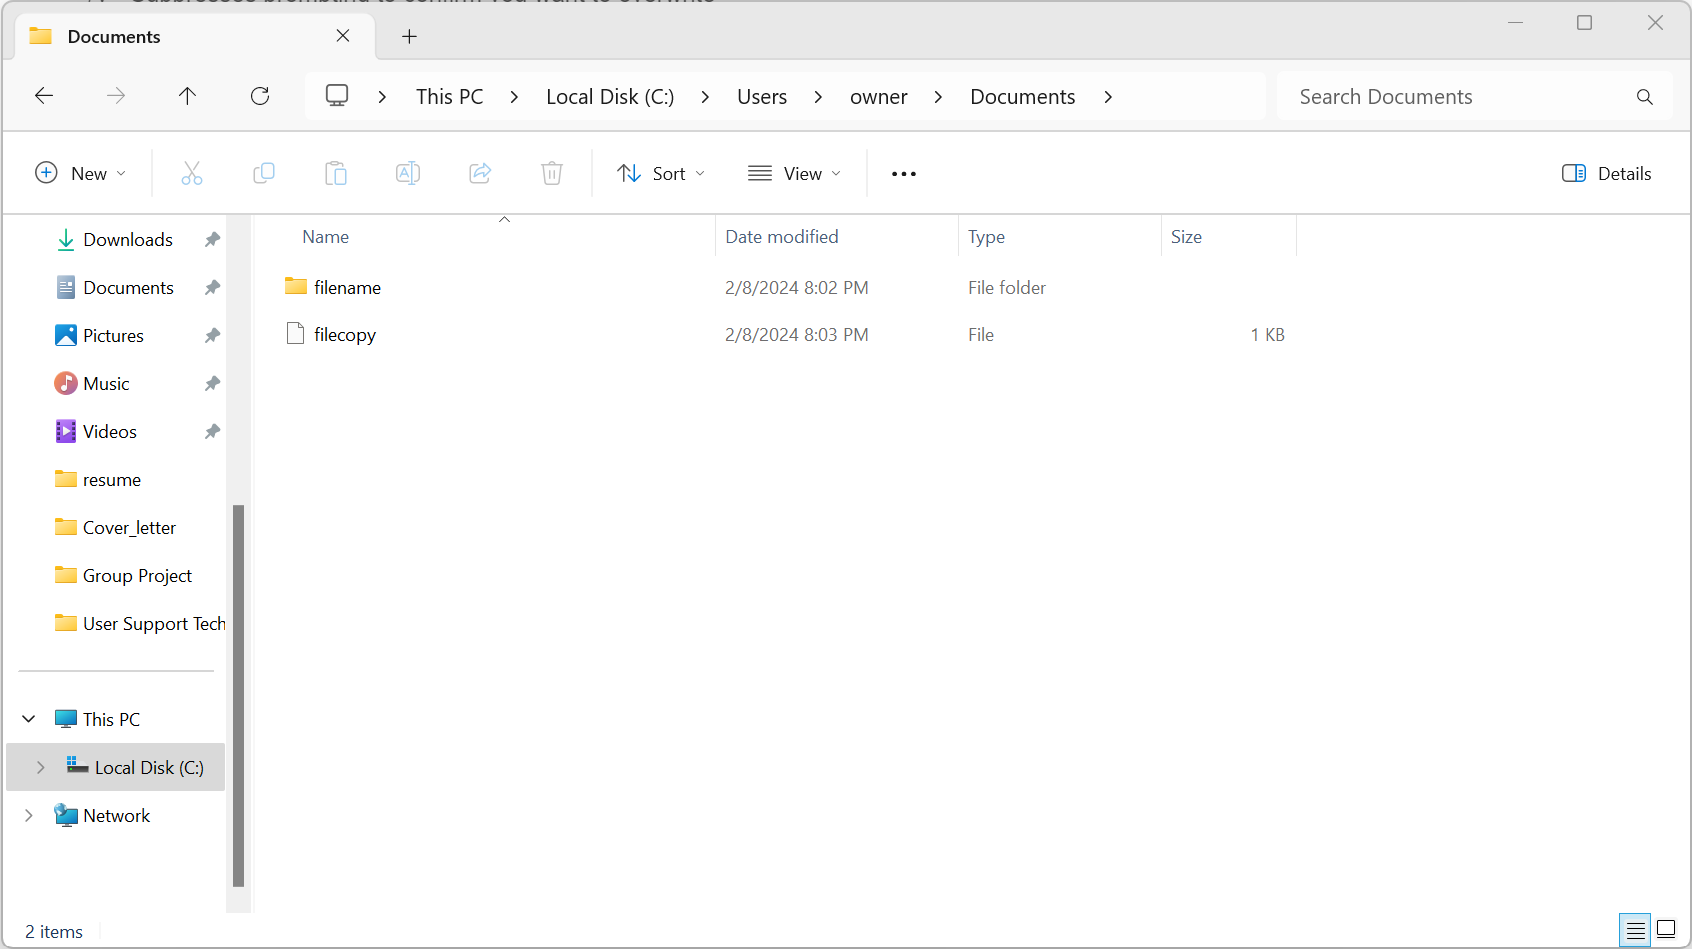Click the Delete trash icon
Viewport: 1692px width, 949px height.
tap(552, 173)
